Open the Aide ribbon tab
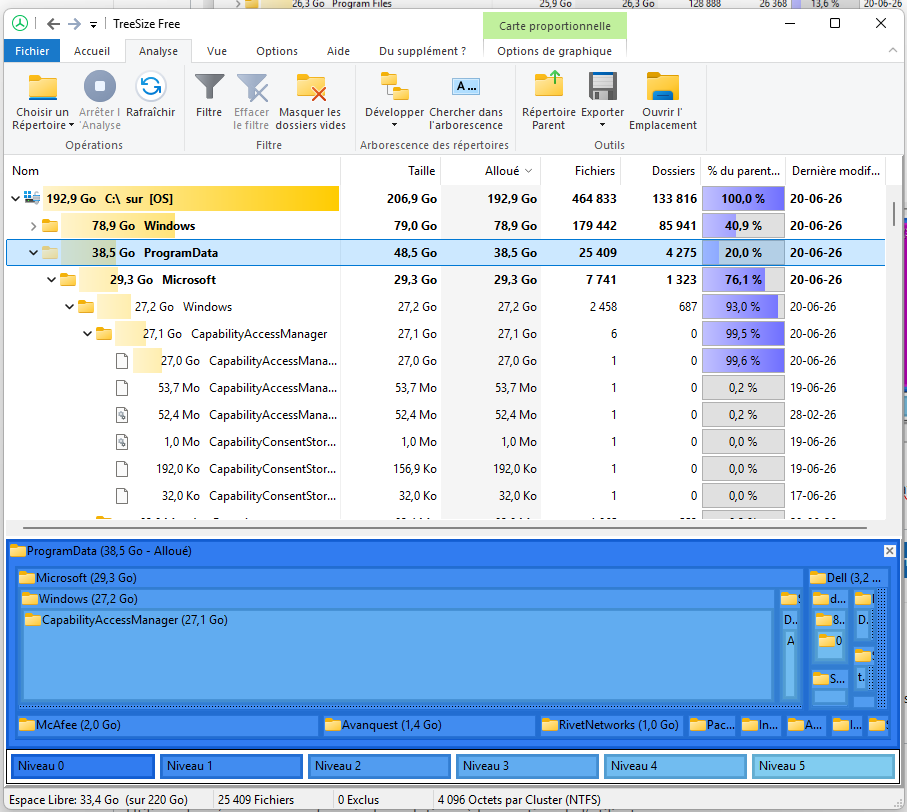The image size is (907, 812). (338, 51)
